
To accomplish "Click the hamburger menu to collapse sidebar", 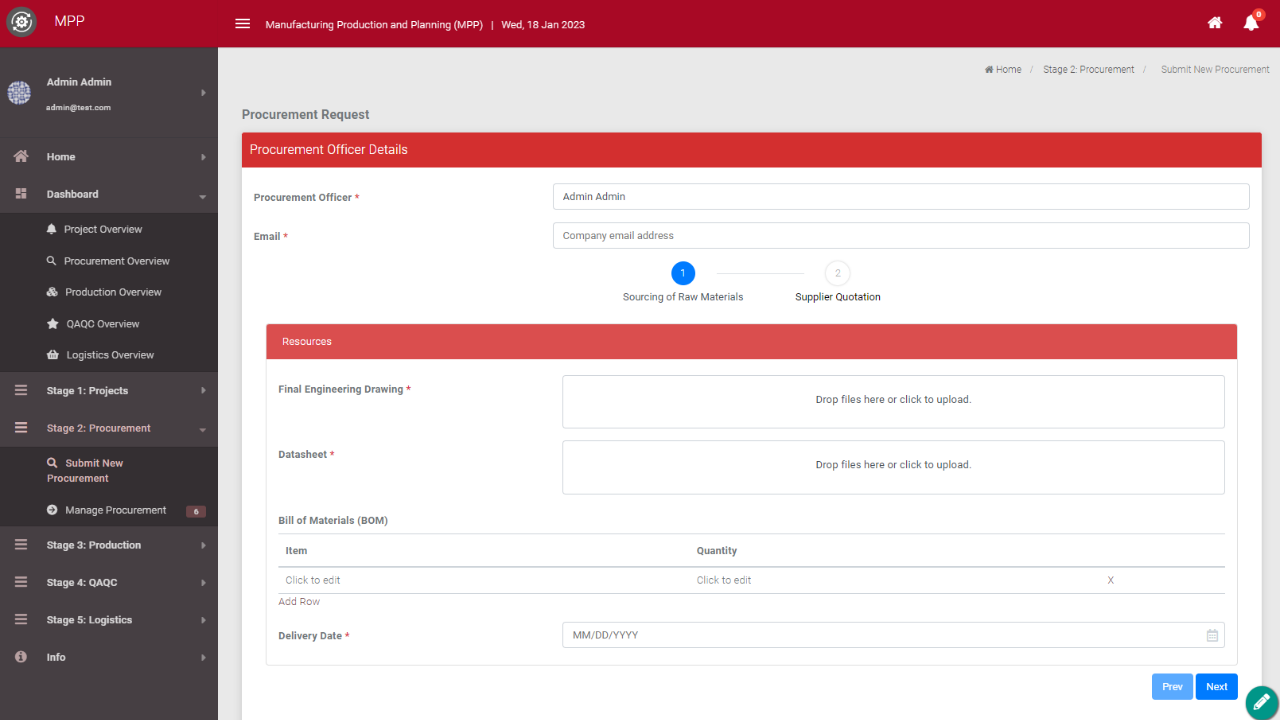I will (x=242, y=23).
